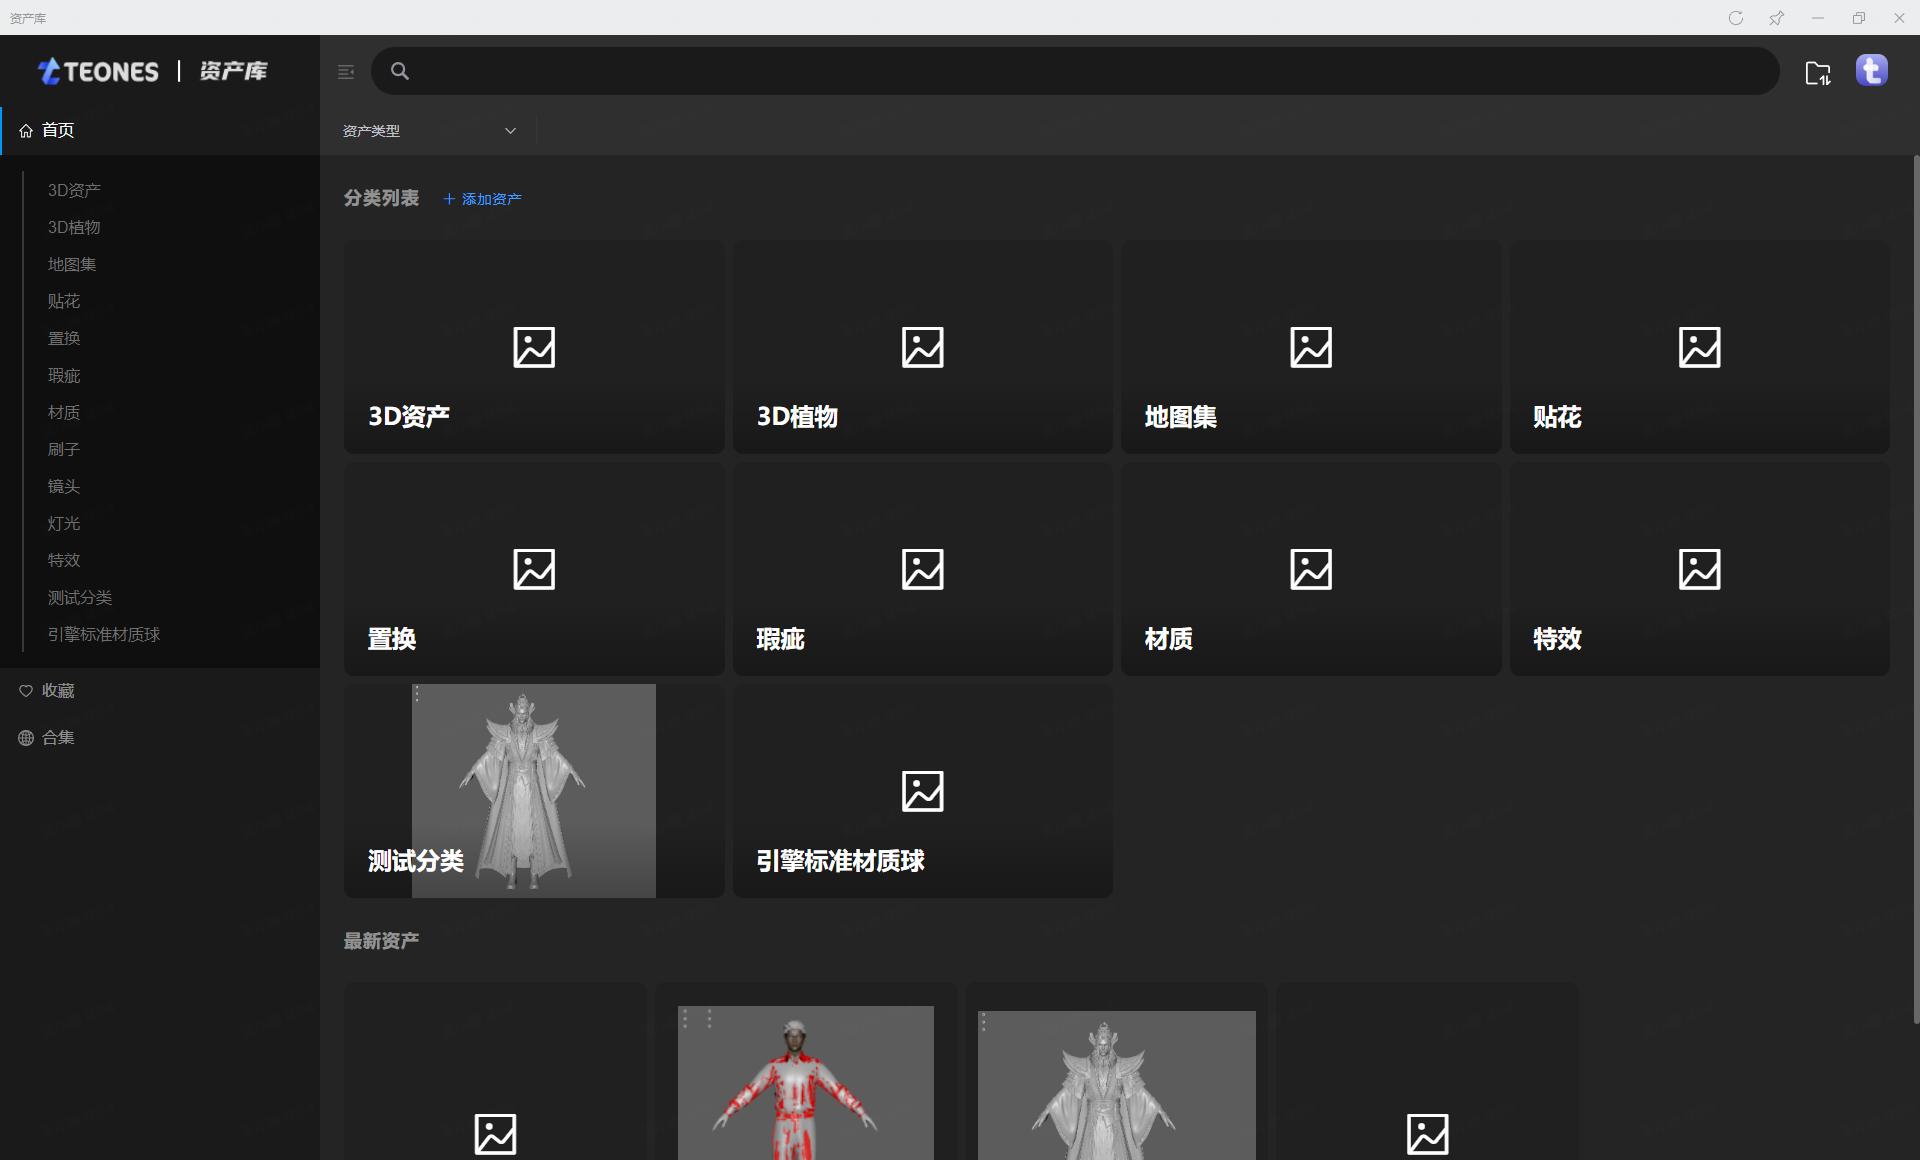
Task: Click the 添加资产 link
Action: tap(482, 199)
